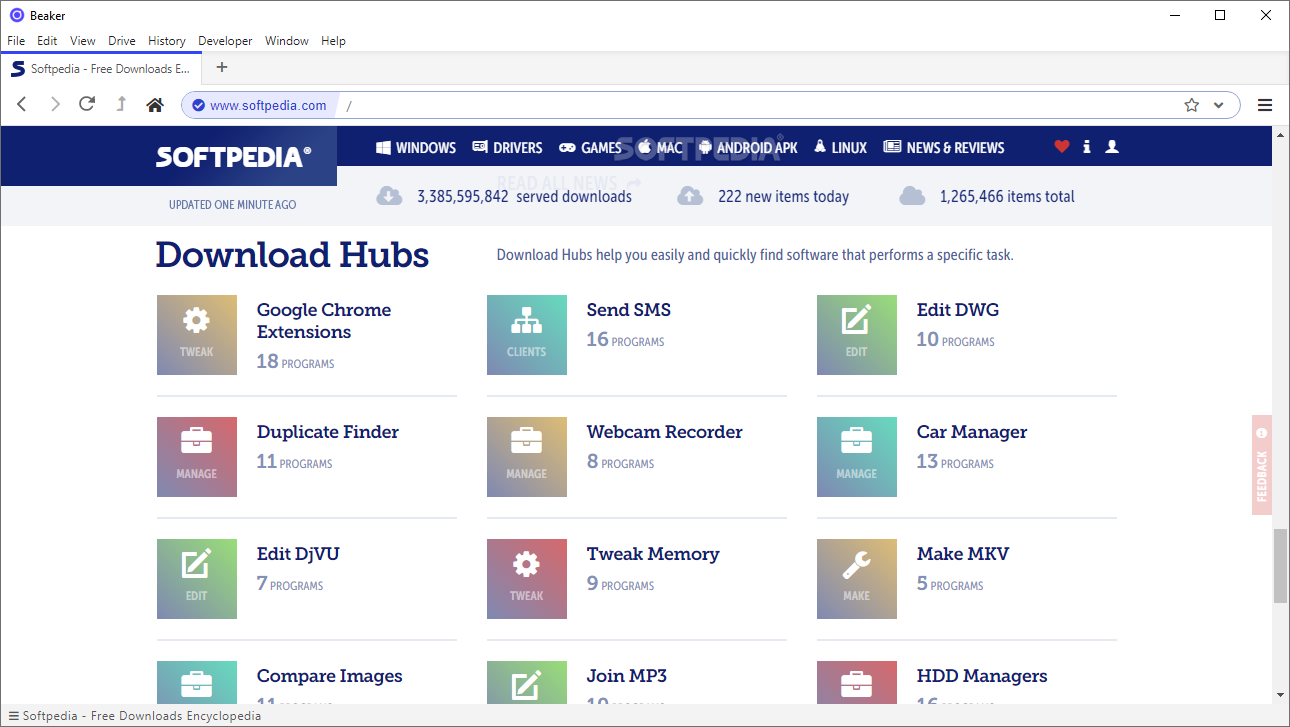Open the WINDOWS category in site navigation
1290x727 pixels.
(416, 147)
